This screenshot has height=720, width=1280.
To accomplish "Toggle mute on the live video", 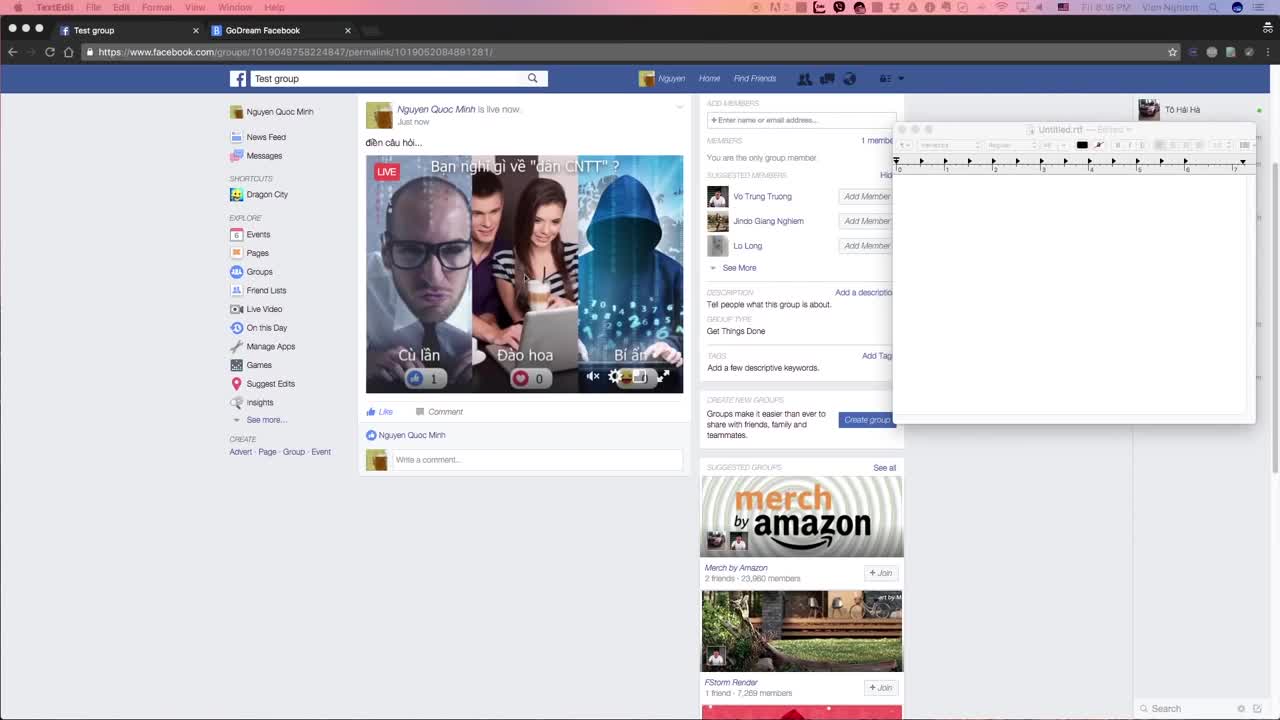I will pyautogui.click(x=593, y=377).
